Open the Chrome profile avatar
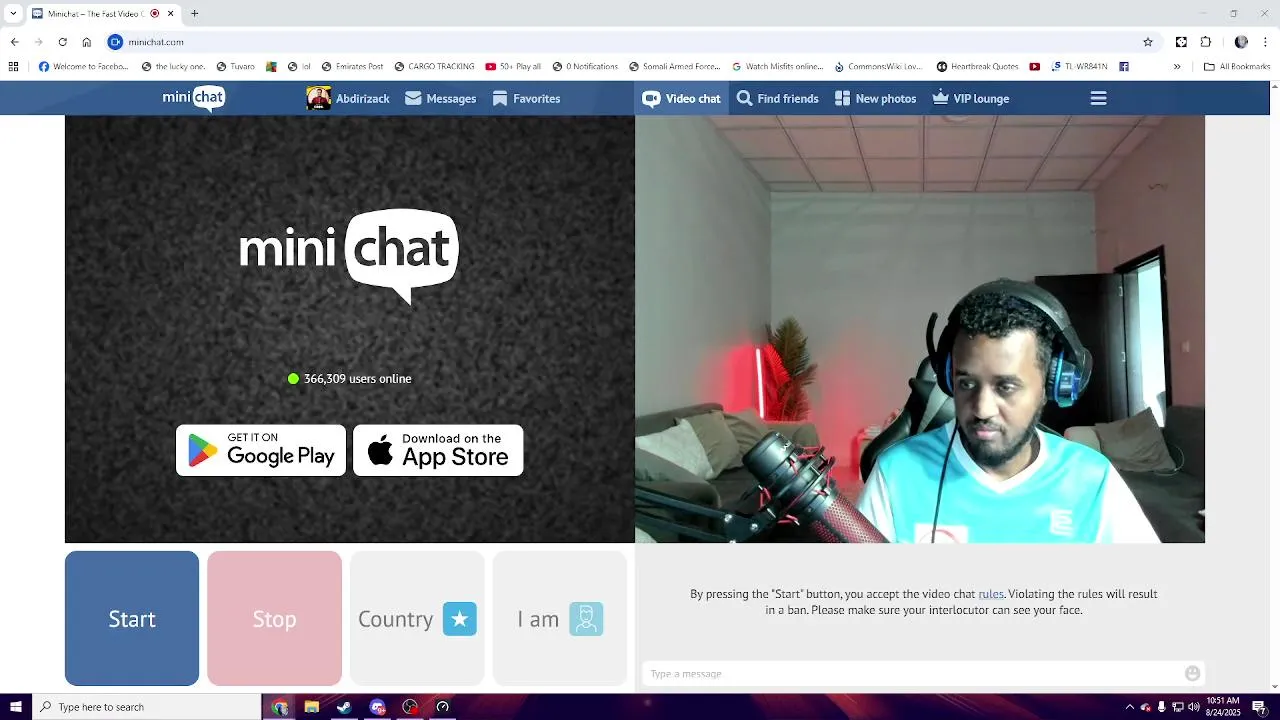This screenshot has height=720, width=1280. pyautogui.click(x=1241, y=42)
